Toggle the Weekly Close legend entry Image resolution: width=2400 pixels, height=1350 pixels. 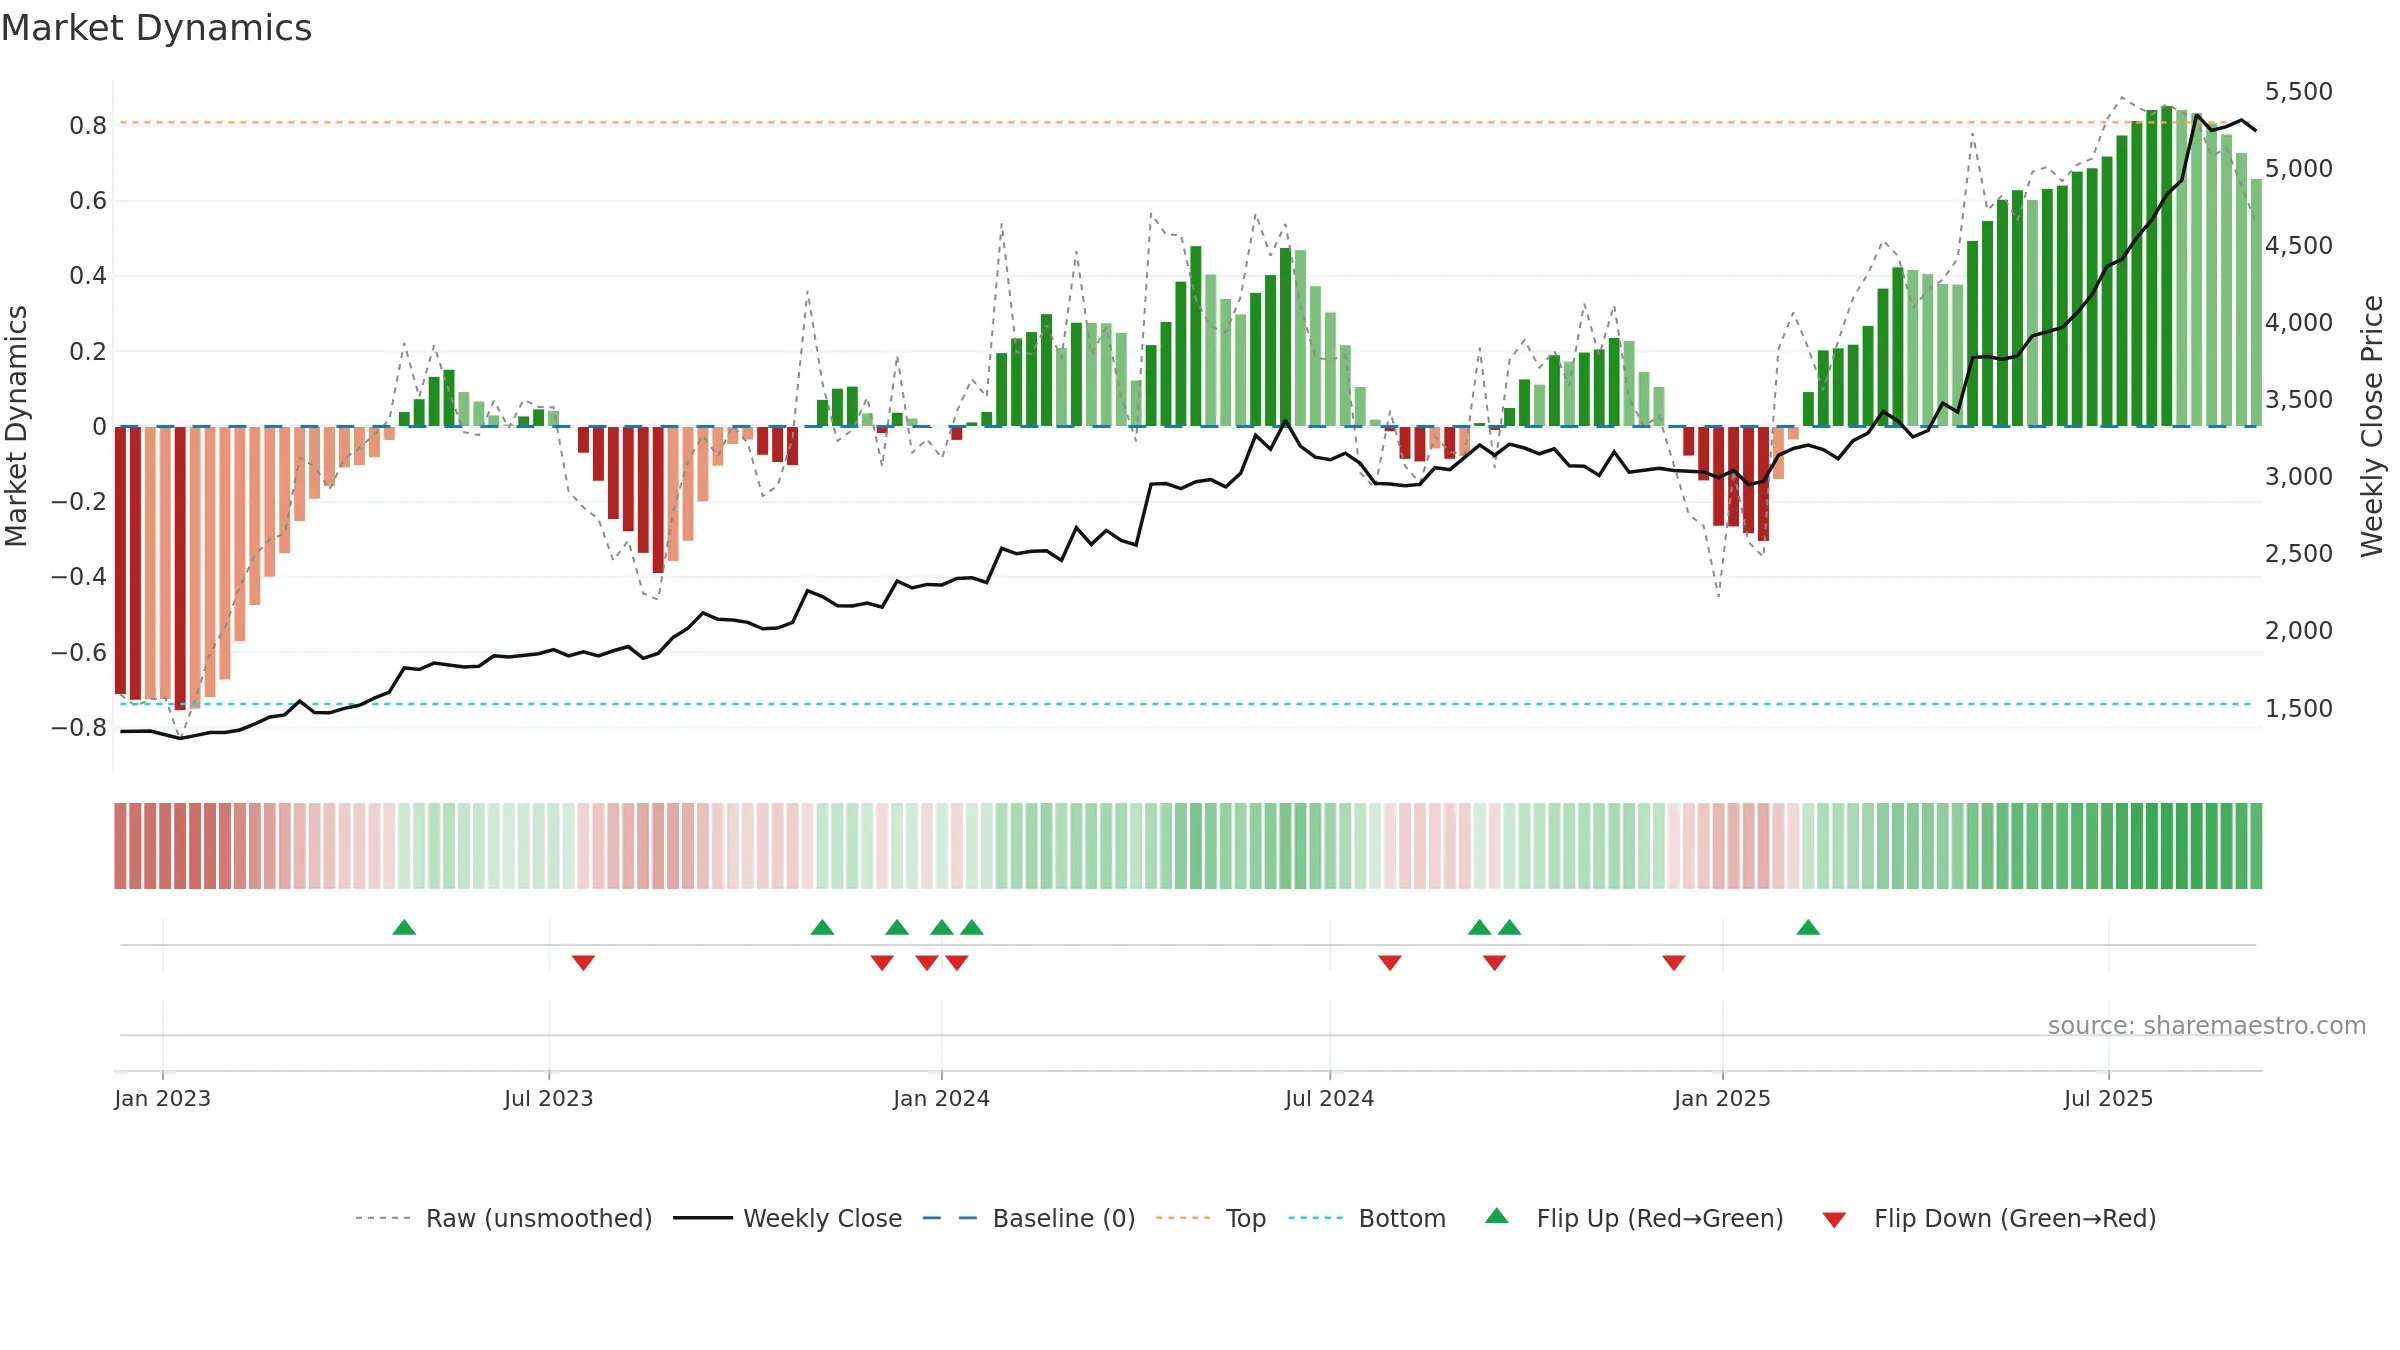[823, 1218]
